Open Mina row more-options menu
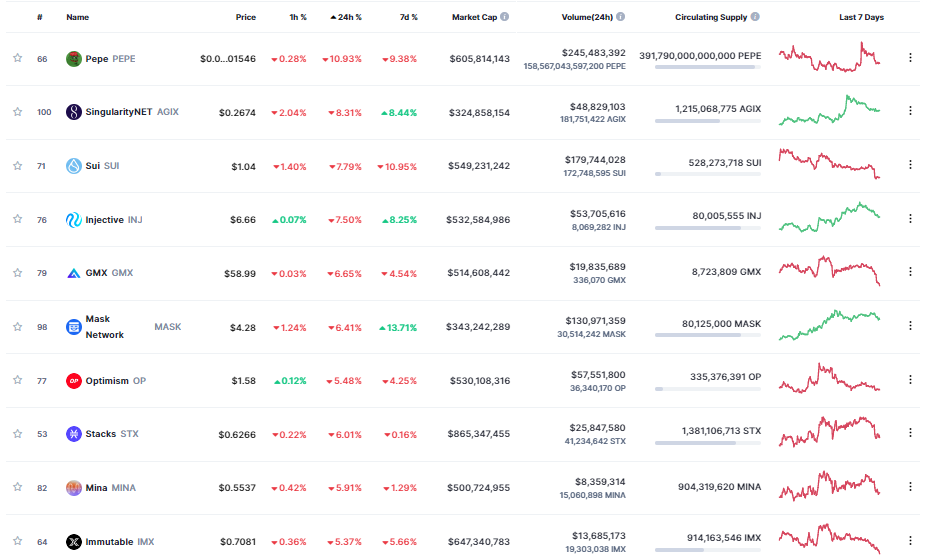The height and width of the screenshot is (556, 934). (x=910, y=486)
